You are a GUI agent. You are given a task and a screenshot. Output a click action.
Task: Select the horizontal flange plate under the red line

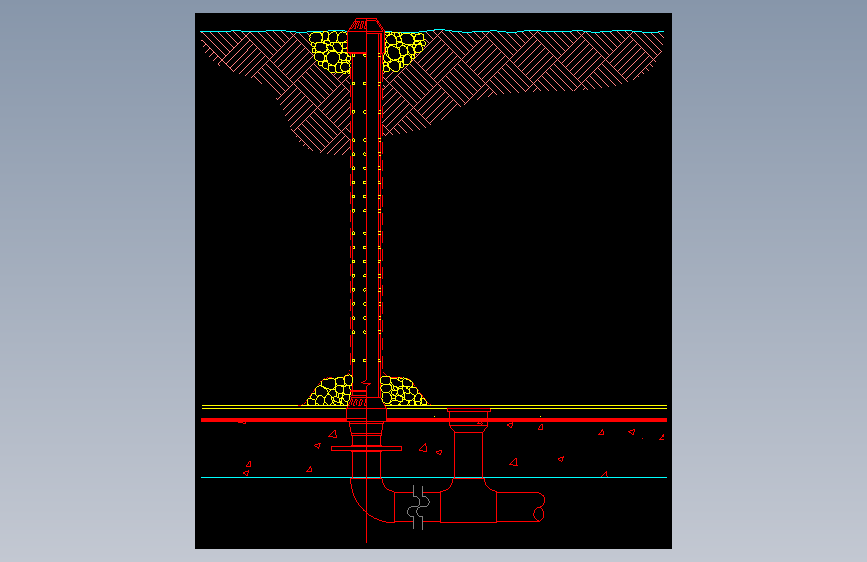click(366, 449)
